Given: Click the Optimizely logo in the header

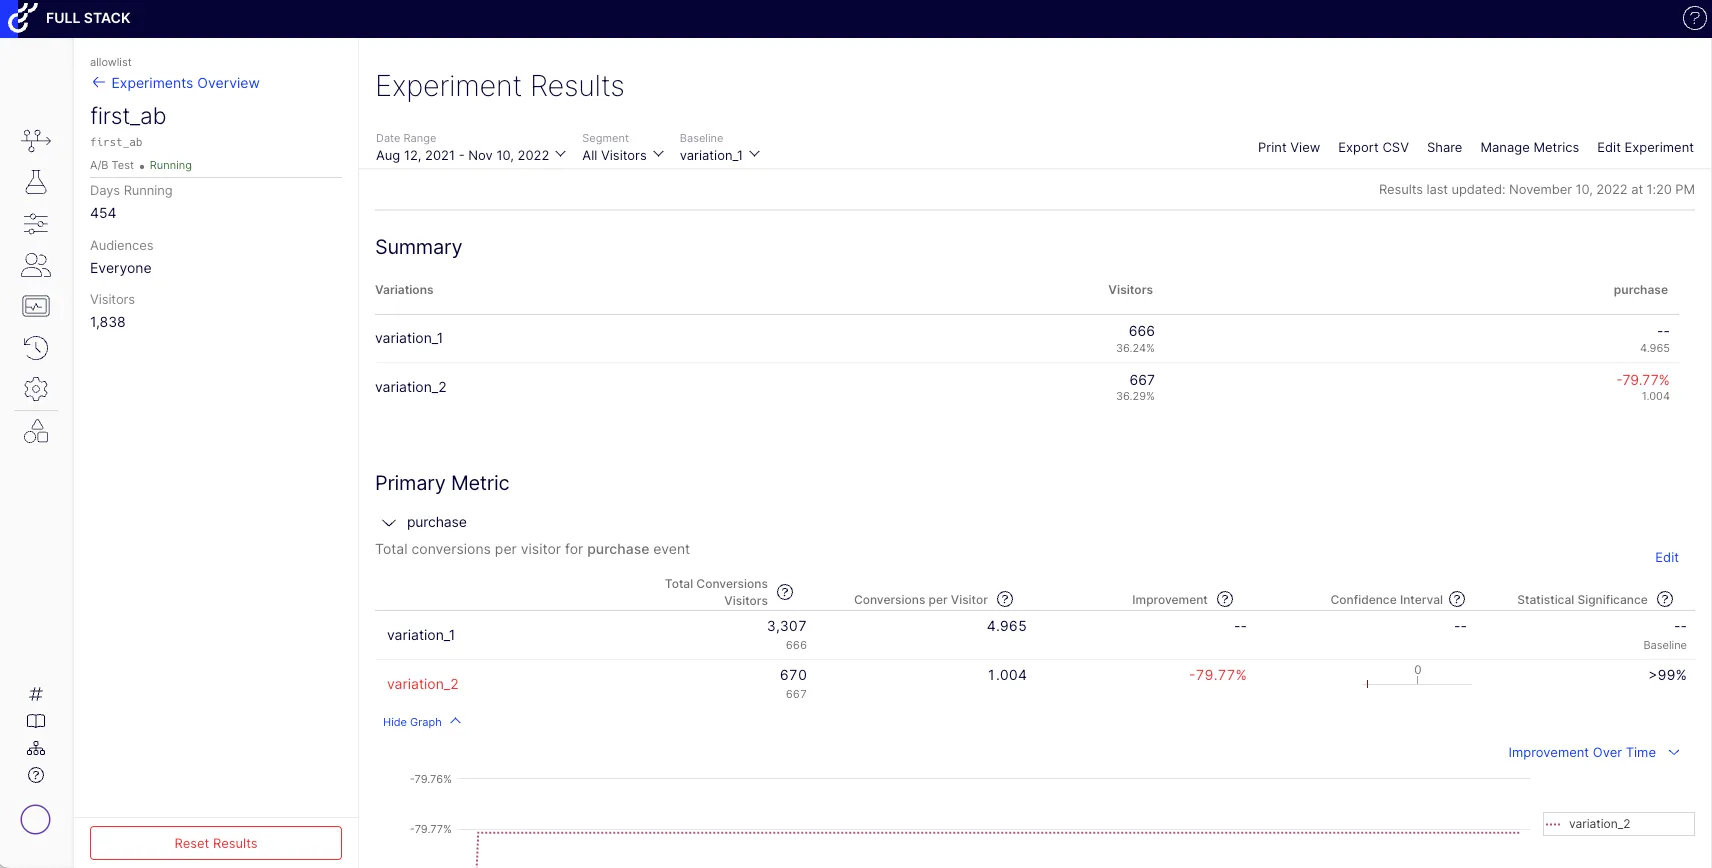Looking at the screenshot, I should click(x=23, y=18).
